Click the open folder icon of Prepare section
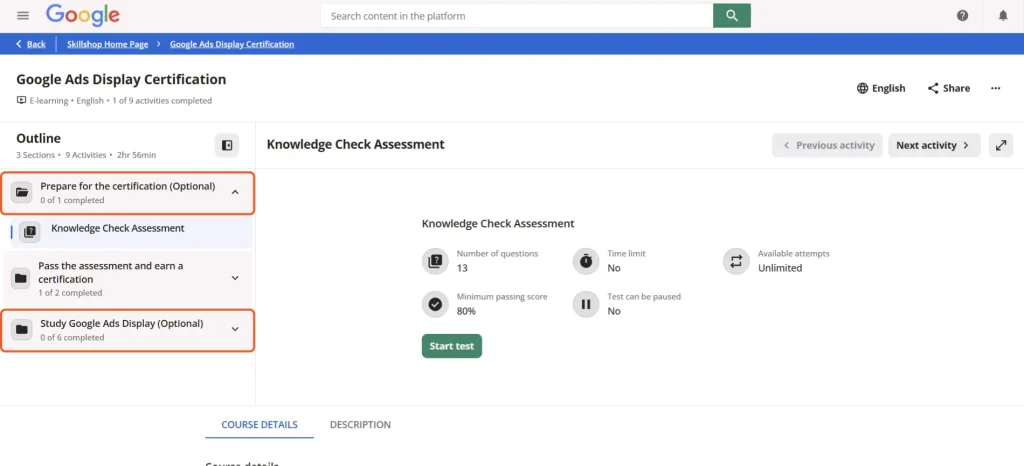1024x466 pixels. [22, 193]
